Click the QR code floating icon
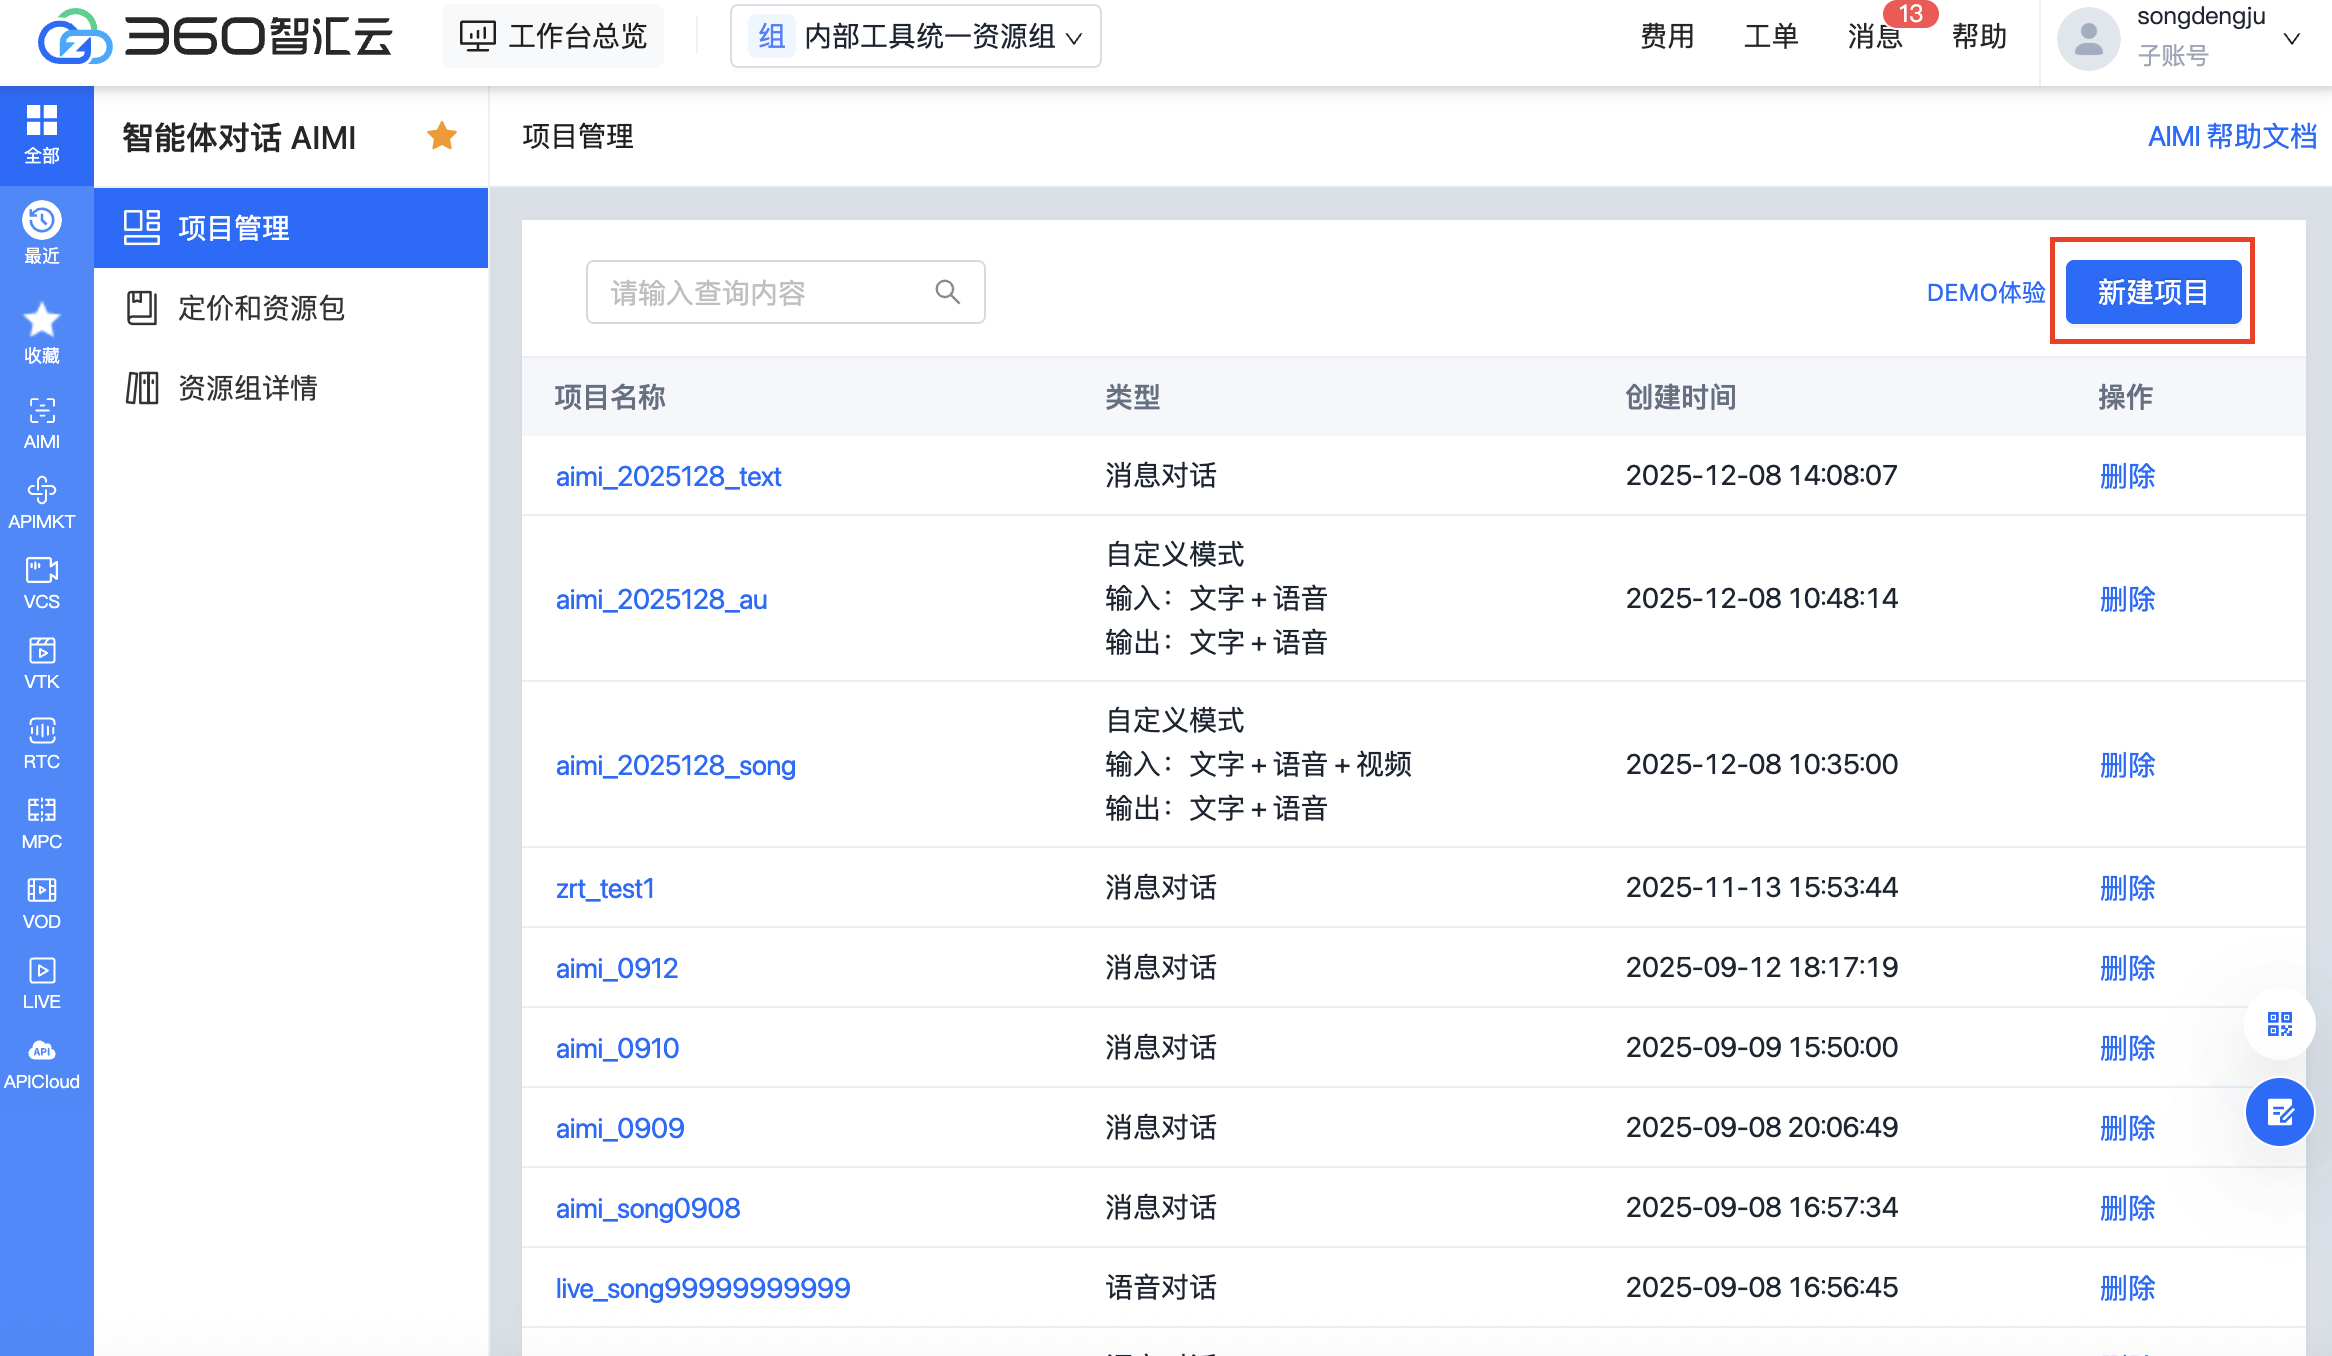The height and width of the screenshot is (1356, 2332). pos(2279,1024)
